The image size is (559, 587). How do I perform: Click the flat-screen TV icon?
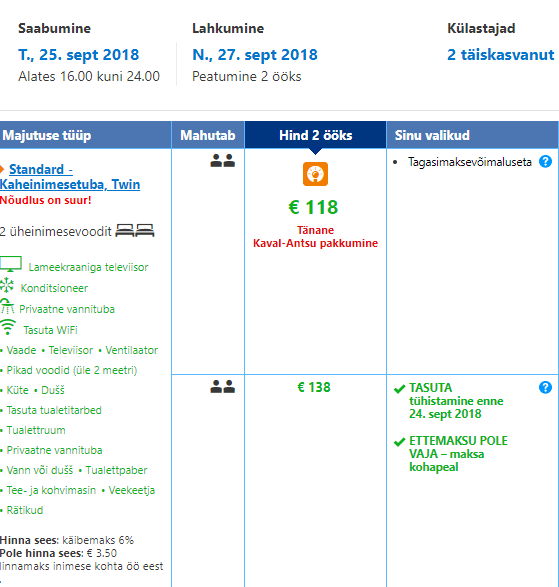click(x=11, y=264)
